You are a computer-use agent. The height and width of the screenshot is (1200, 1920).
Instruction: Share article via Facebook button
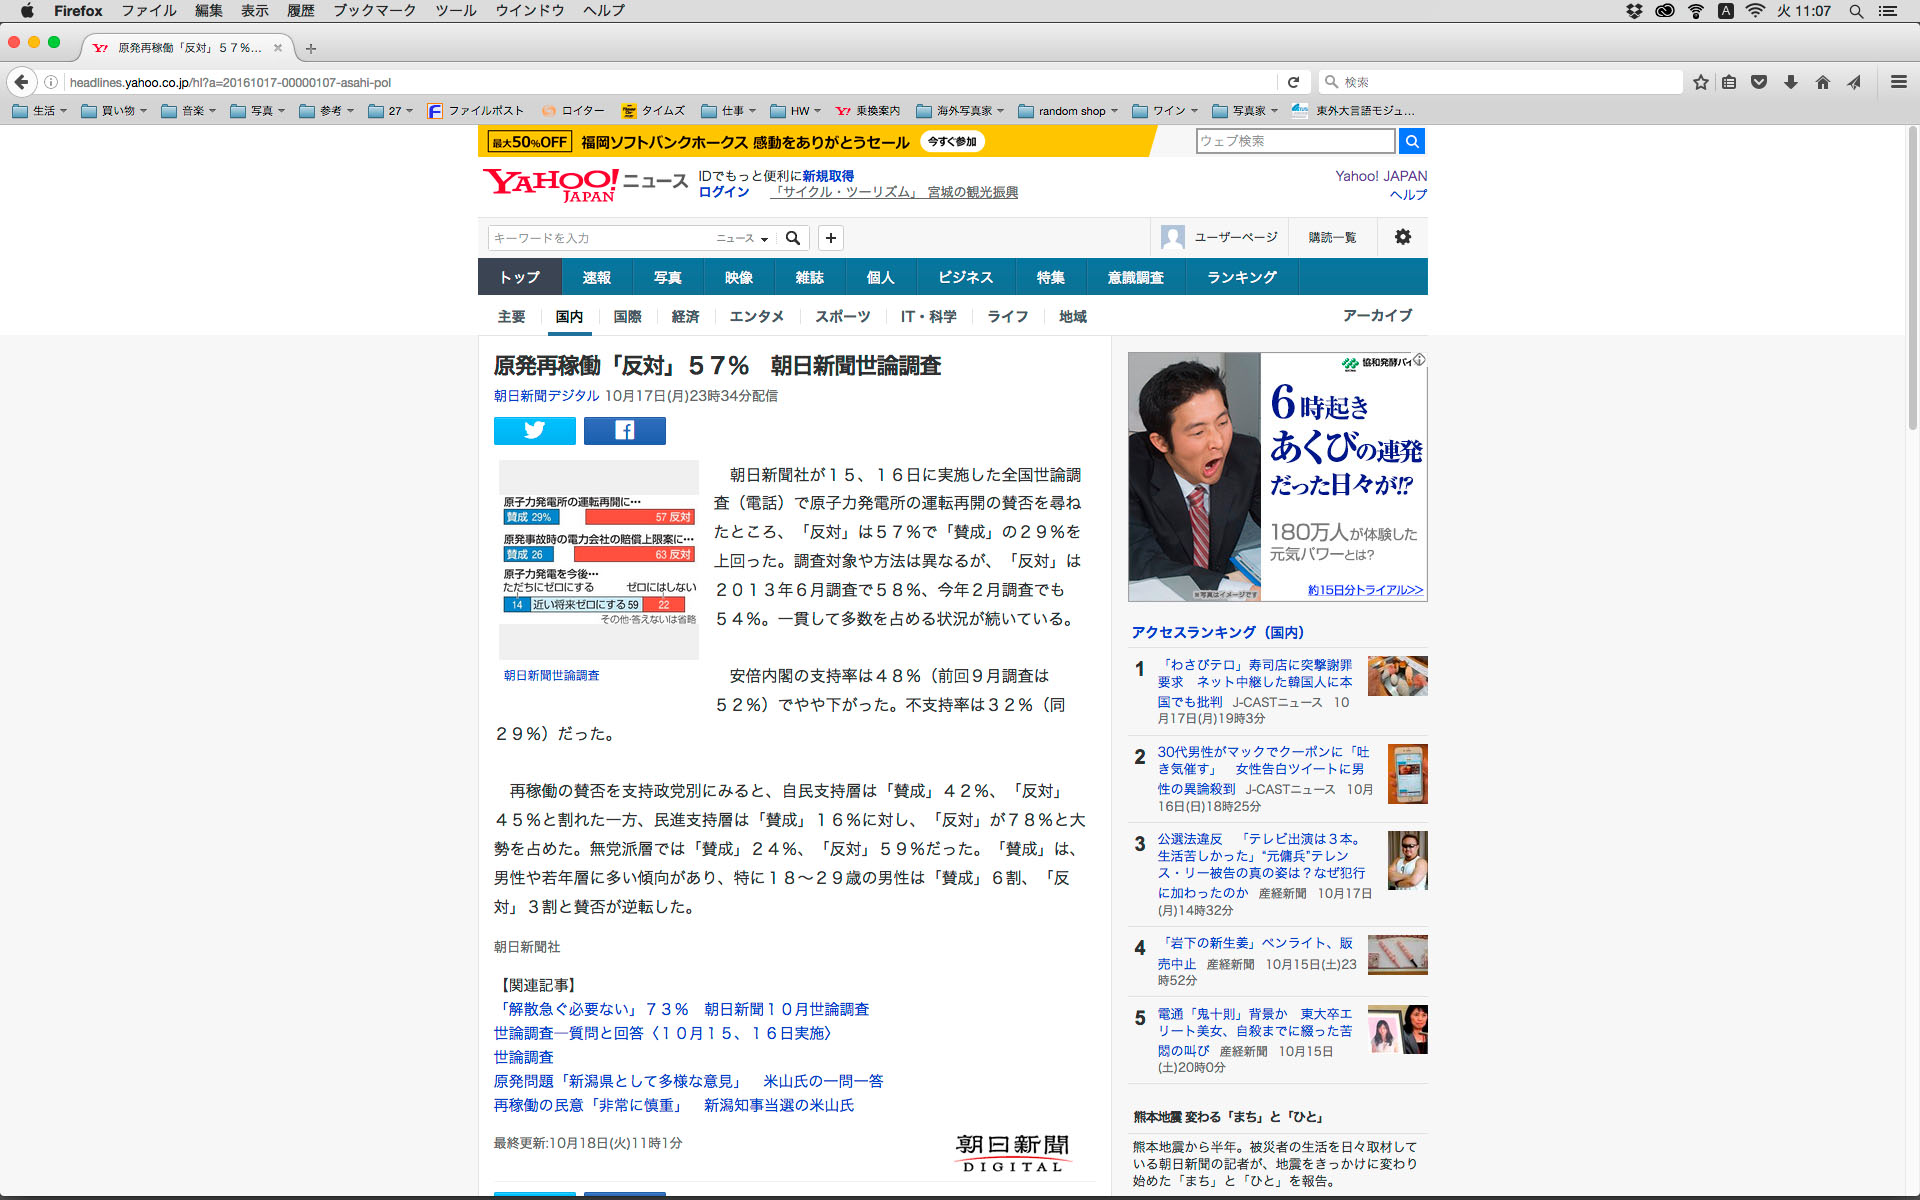coord(624,430)
